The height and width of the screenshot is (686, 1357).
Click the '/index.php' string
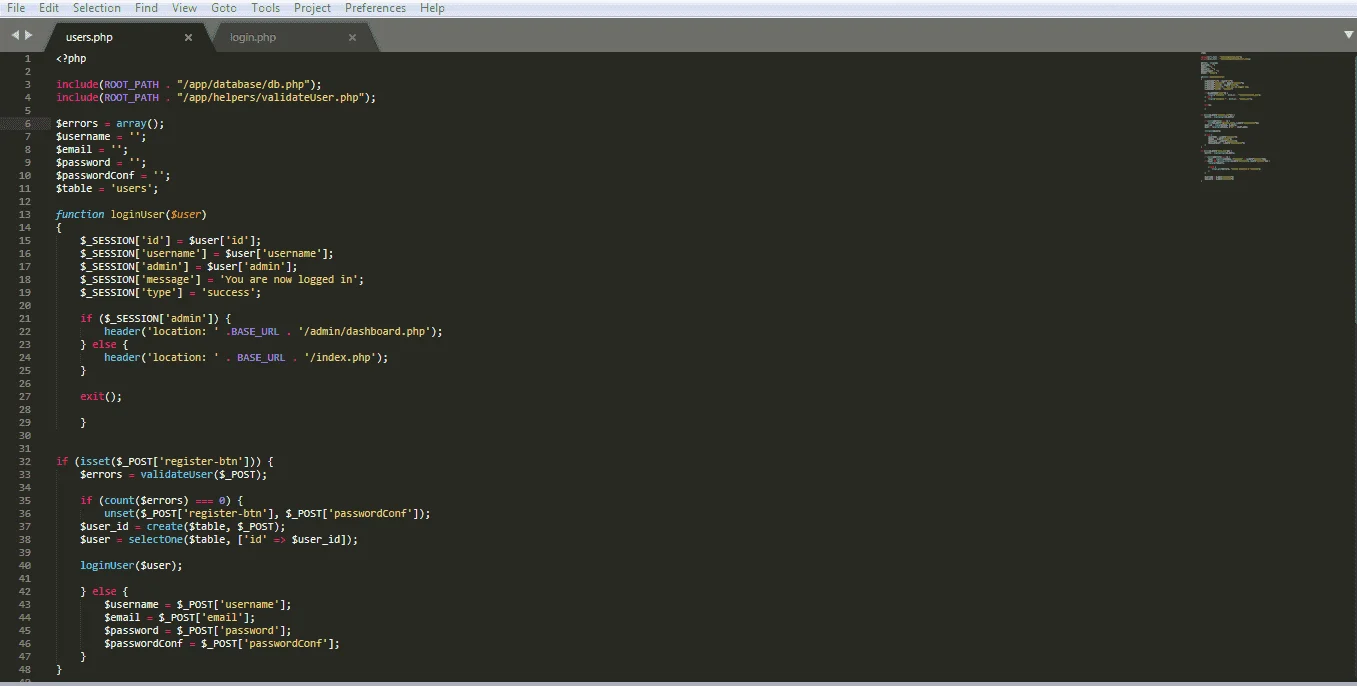pos(340,358)
